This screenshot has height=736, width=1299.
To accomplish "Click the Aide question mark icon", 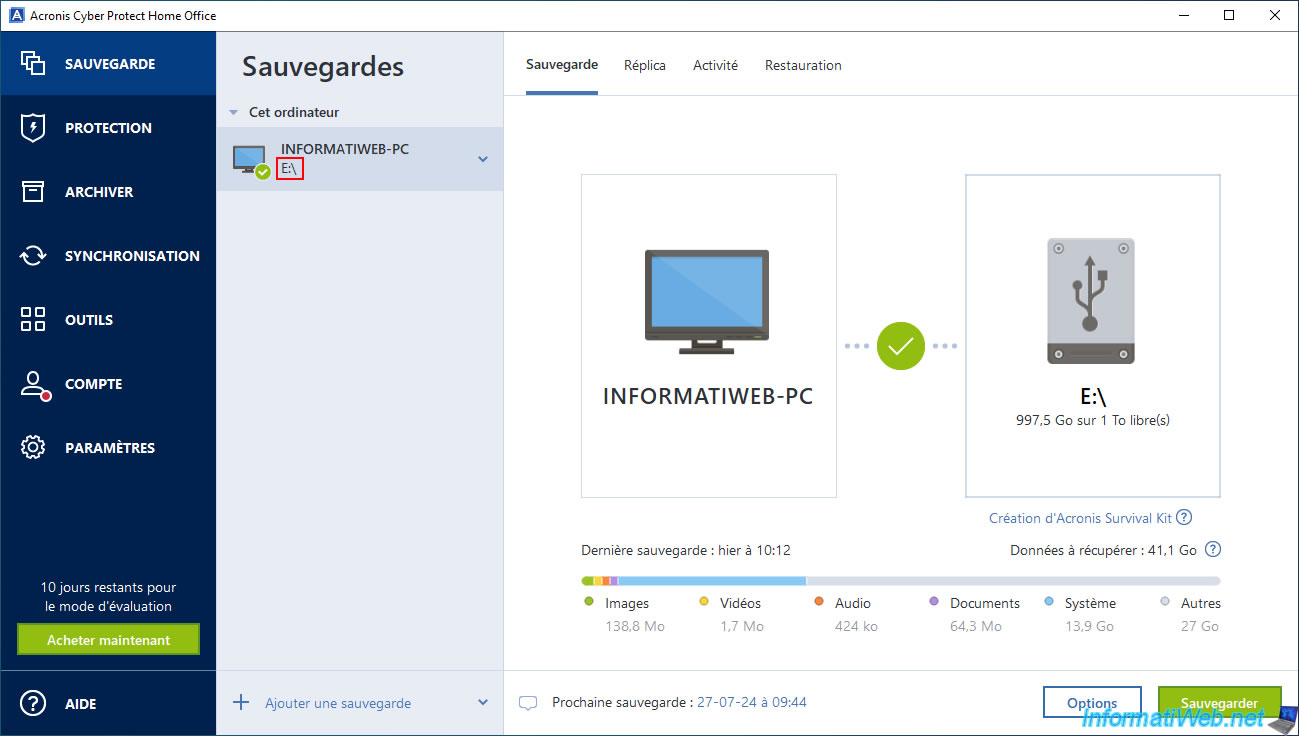I will 33,704.
